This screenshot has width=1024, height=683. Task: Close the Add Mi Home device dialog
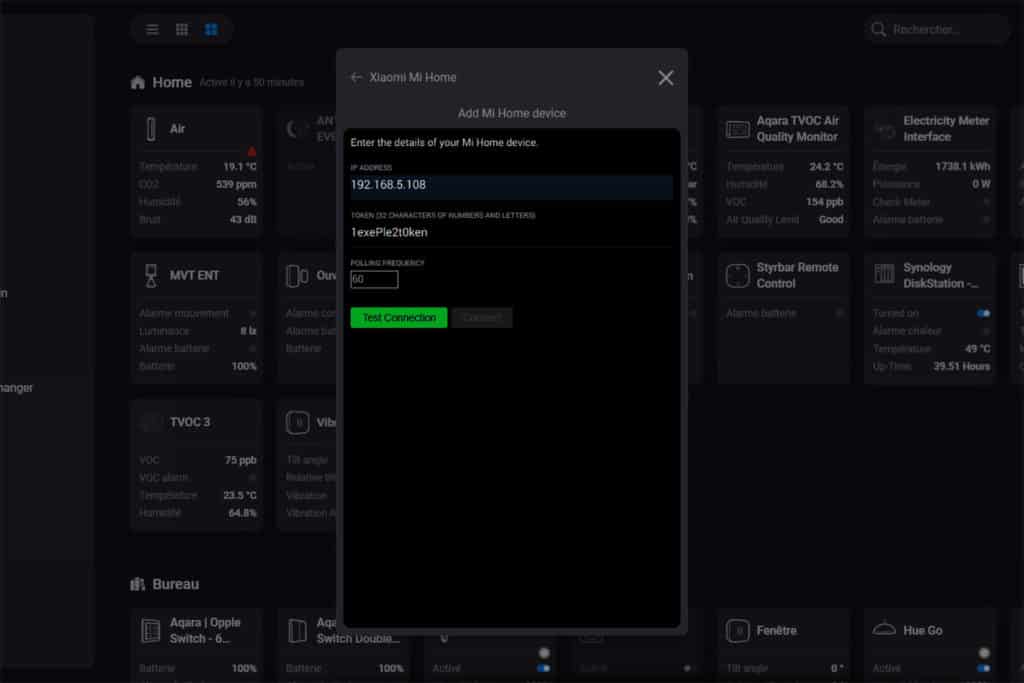pyautogui.click(x=665, y=78)
